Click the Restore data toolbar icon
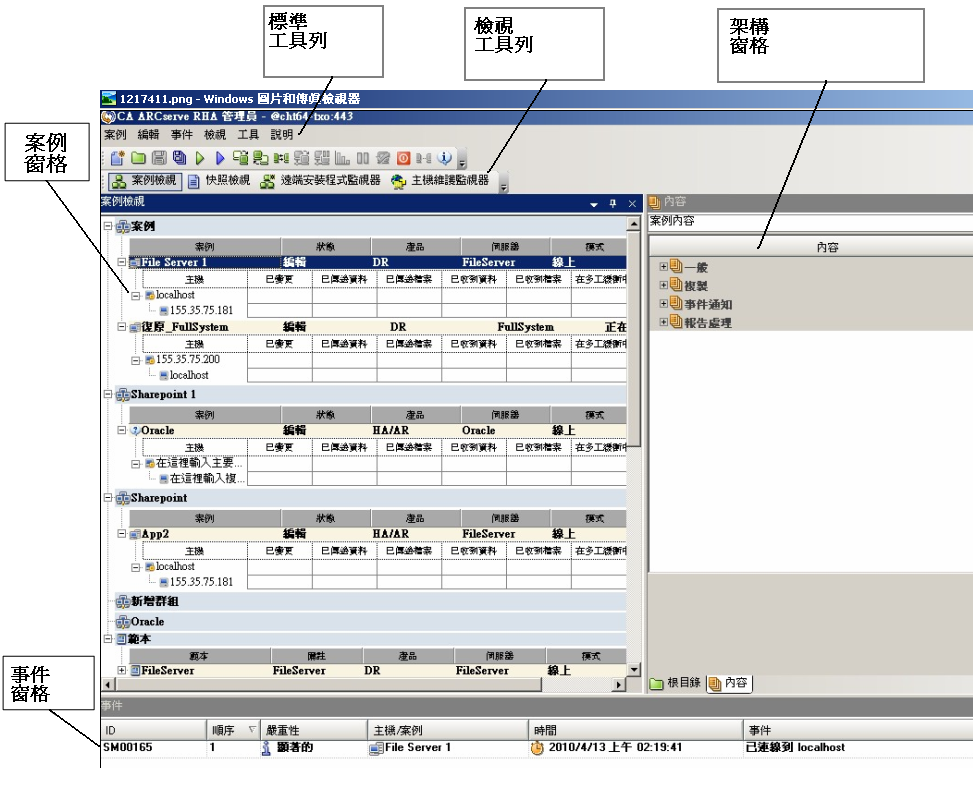This screenshot has height=789, width=973. click(261, 158)
